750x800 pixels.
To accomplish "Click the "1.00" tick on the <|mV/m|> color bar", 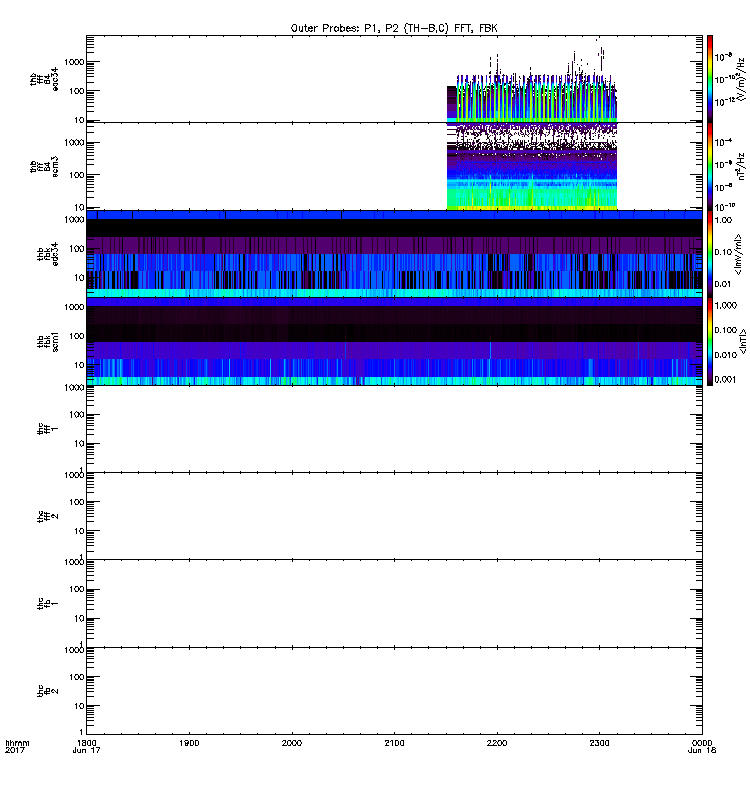I will click(x=723, y=220).
